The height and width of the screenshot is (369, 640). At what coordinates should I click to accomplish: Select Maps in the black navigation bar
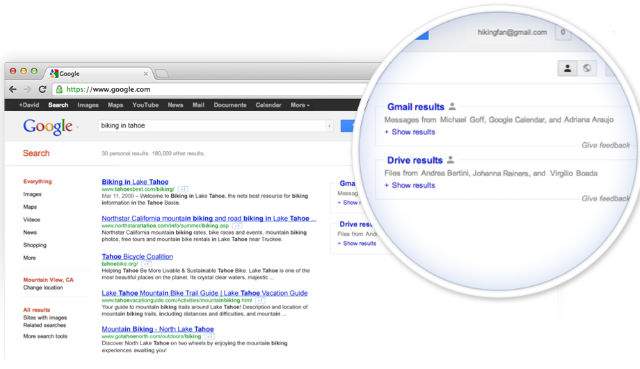116,105
